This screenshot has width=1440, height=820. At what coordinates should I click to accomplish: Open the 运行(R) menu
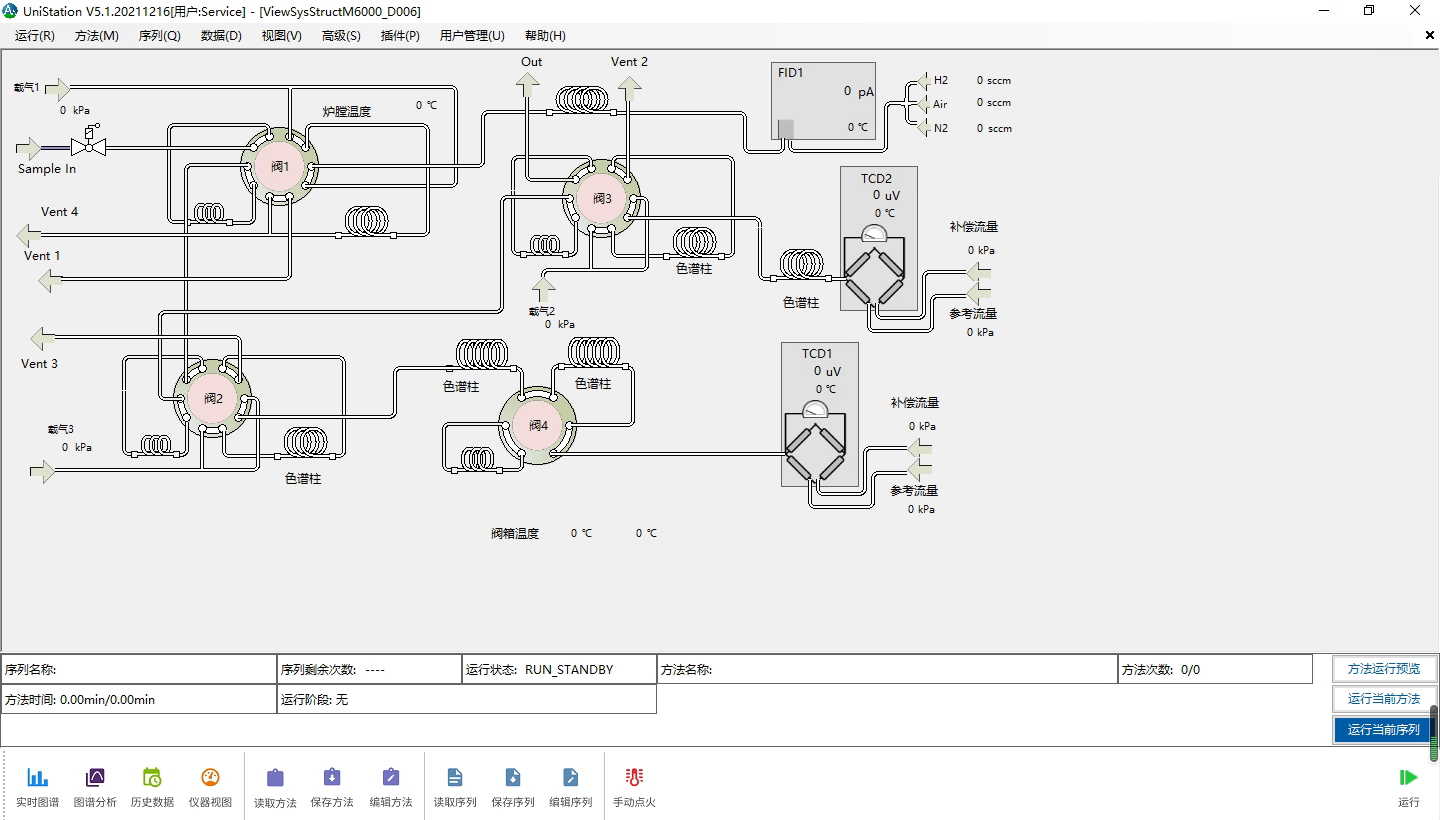[x=35, y=35]
